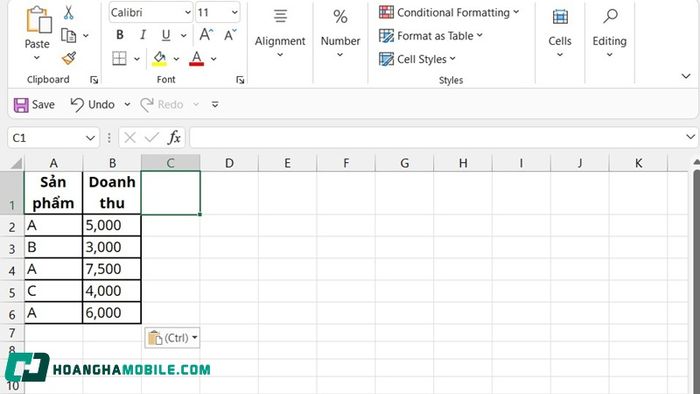Confirm entry with the checkmark icon
700x394 pixels.
(152, 138)
